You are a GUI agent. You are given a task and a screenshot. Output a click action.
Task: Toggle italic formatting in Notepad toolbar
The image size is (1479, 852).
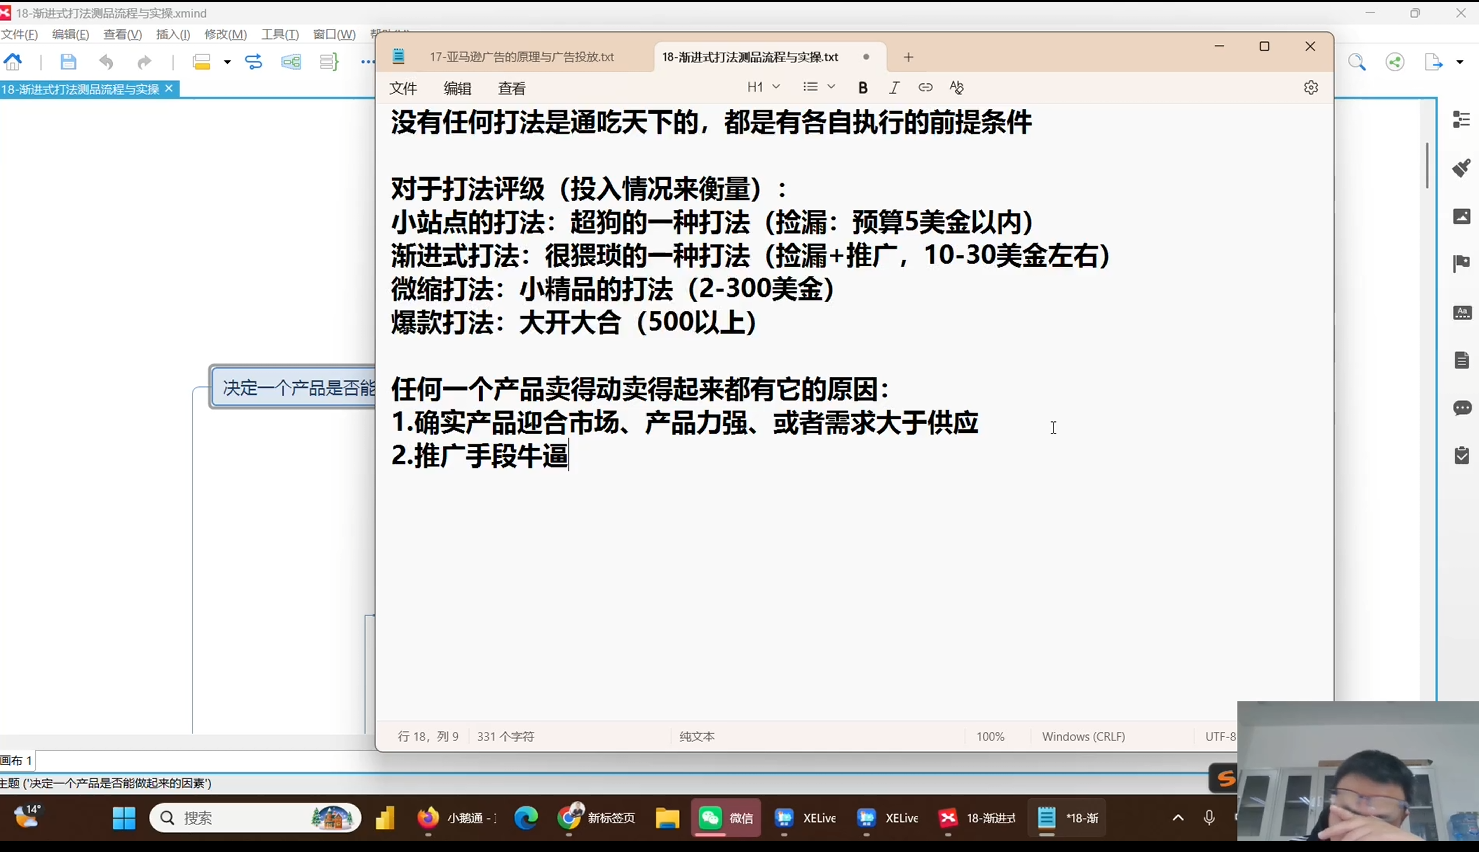click(x=894, y=88)
